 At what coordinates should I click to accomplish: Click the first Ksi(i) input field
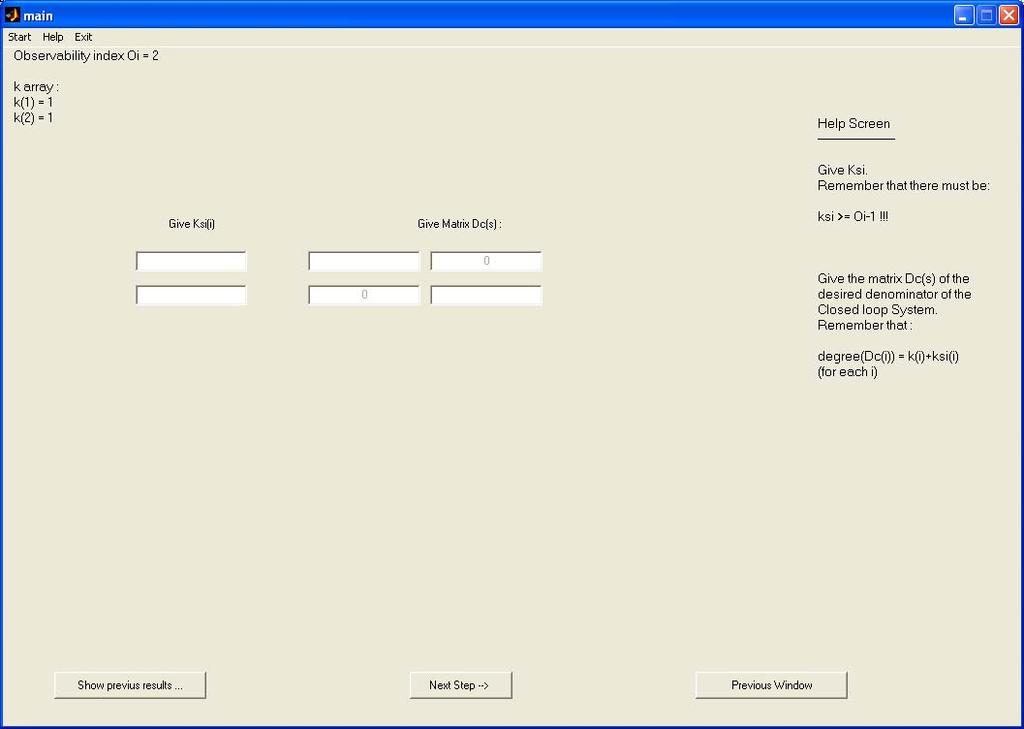coord(191,261)
